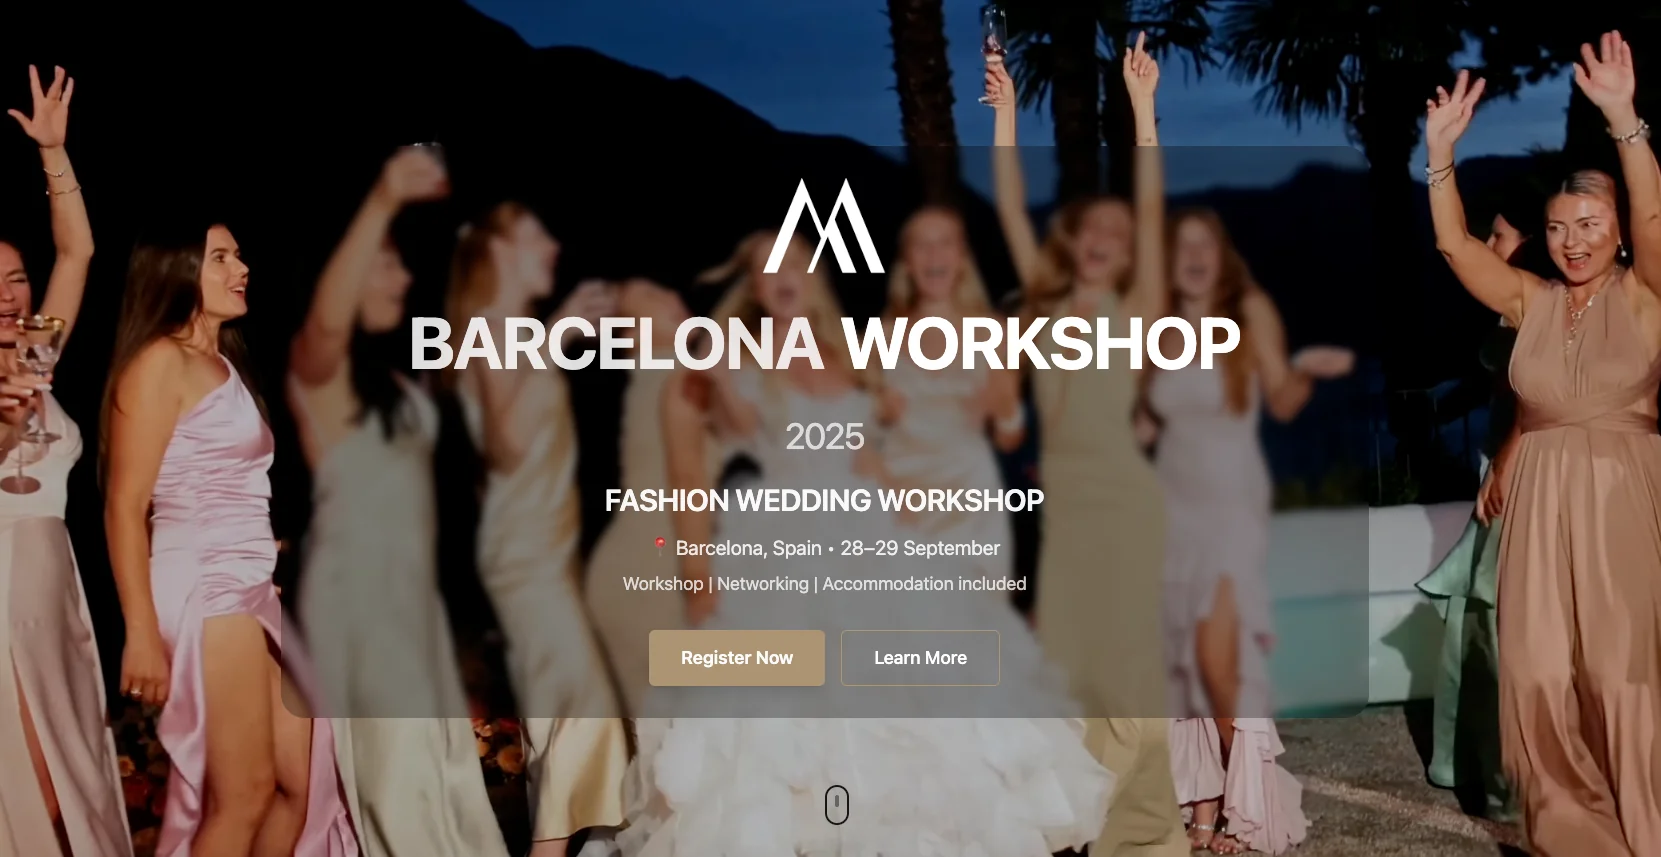1661x857 pixels.
Task: Click the red location pin icon
Action: click(659, 546)
